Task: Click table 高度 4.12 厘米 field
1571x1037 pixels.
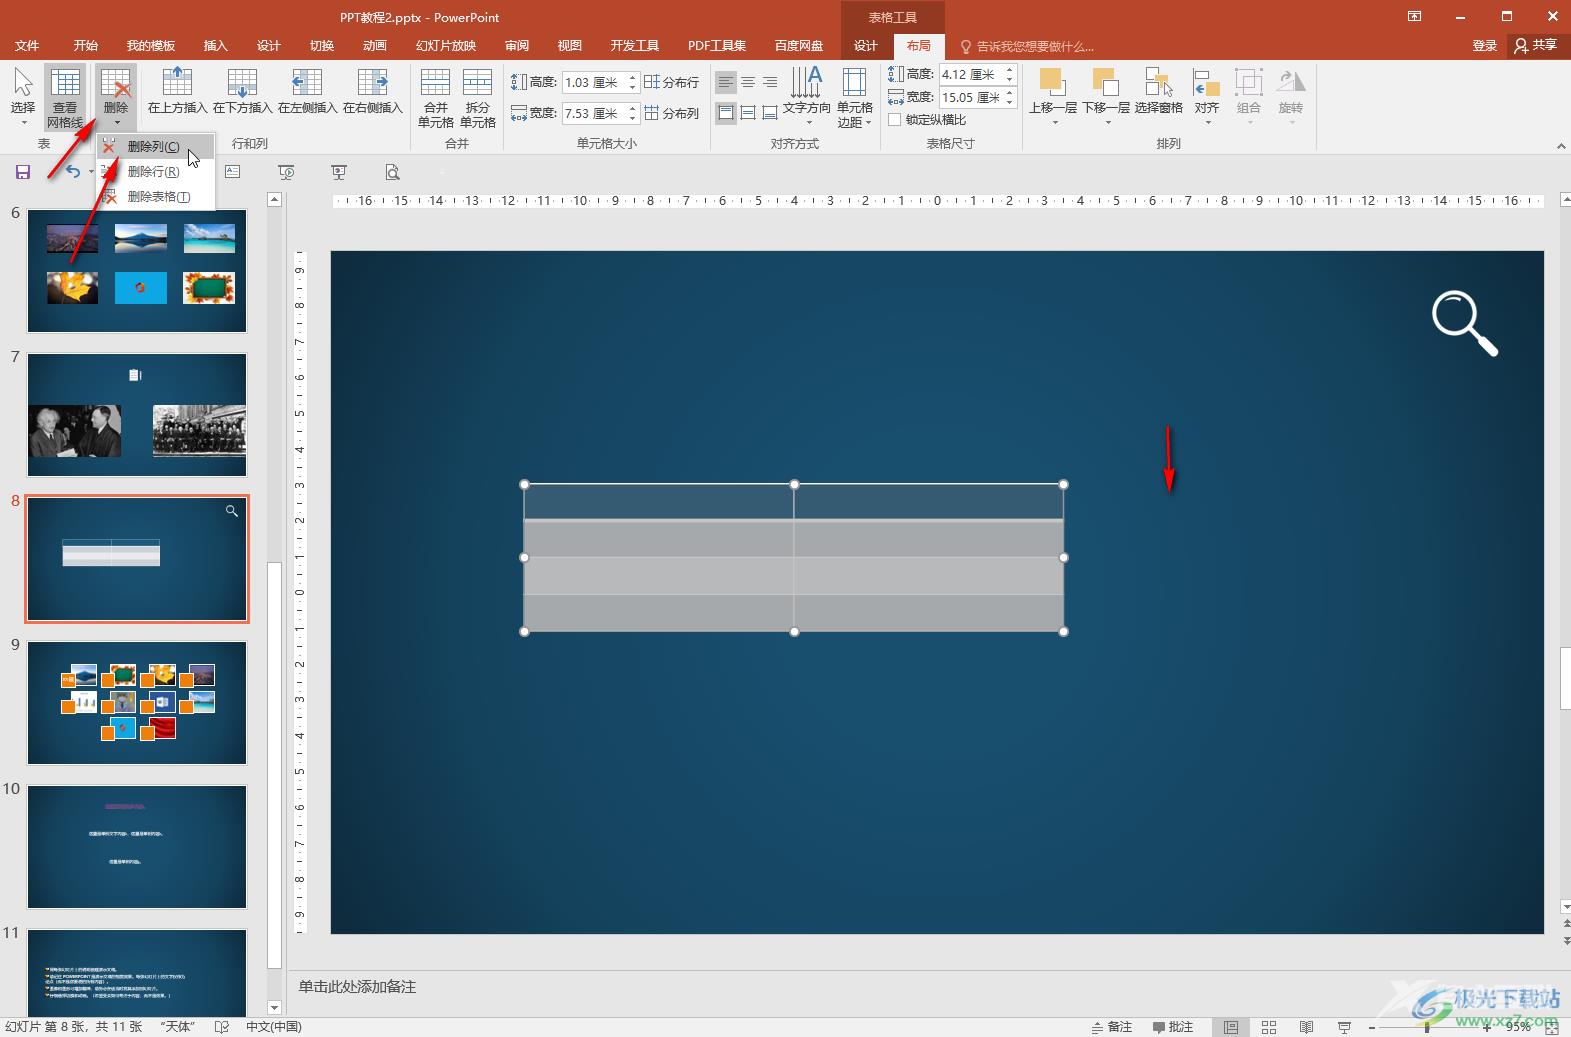Action: point(971,75)
